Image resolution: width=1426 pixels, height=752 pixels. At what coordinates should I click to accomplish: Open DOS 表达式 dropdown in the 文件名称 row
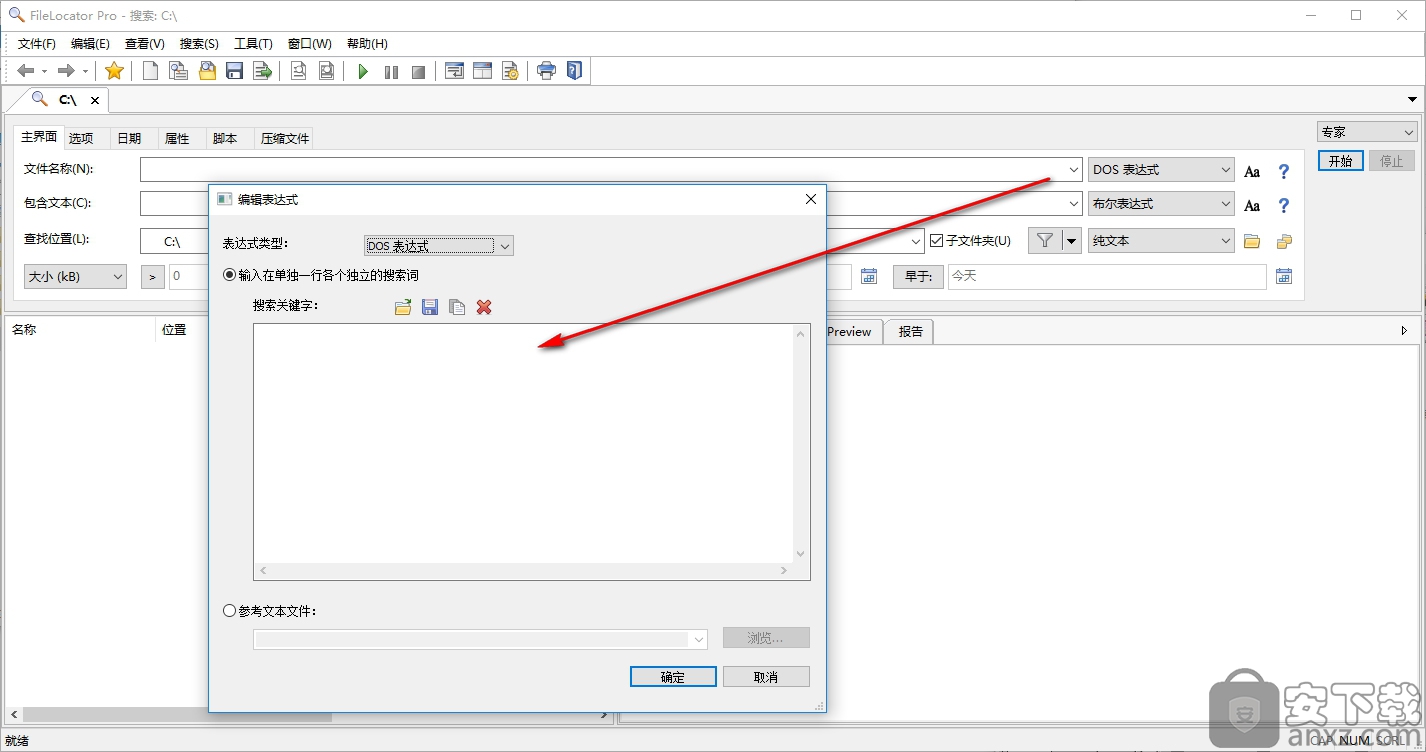point(1162,170)
